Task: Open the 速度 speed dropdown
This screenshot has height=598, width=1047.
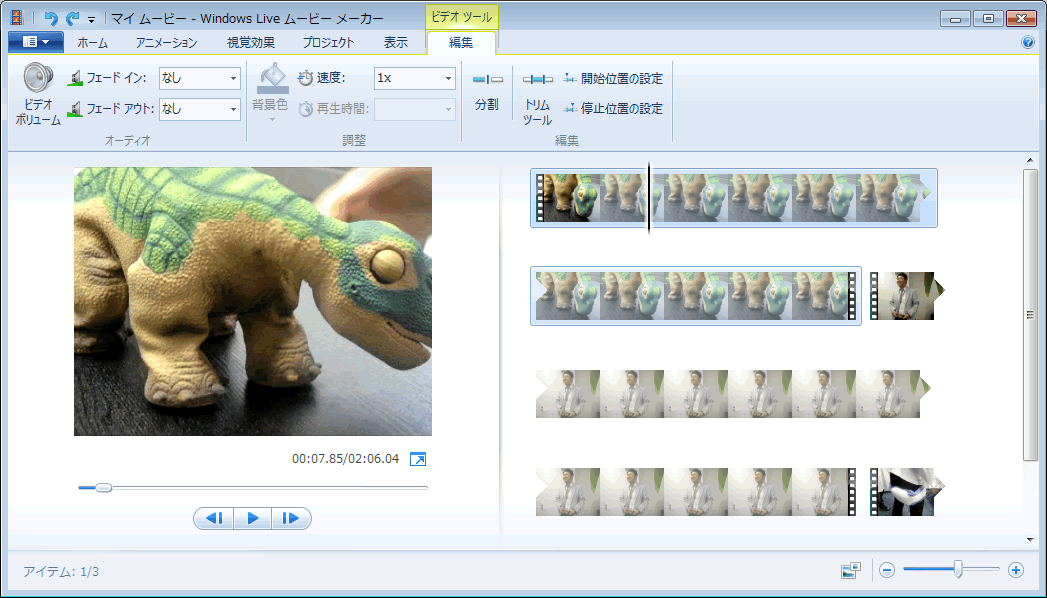Action: (x=448, y=78)
